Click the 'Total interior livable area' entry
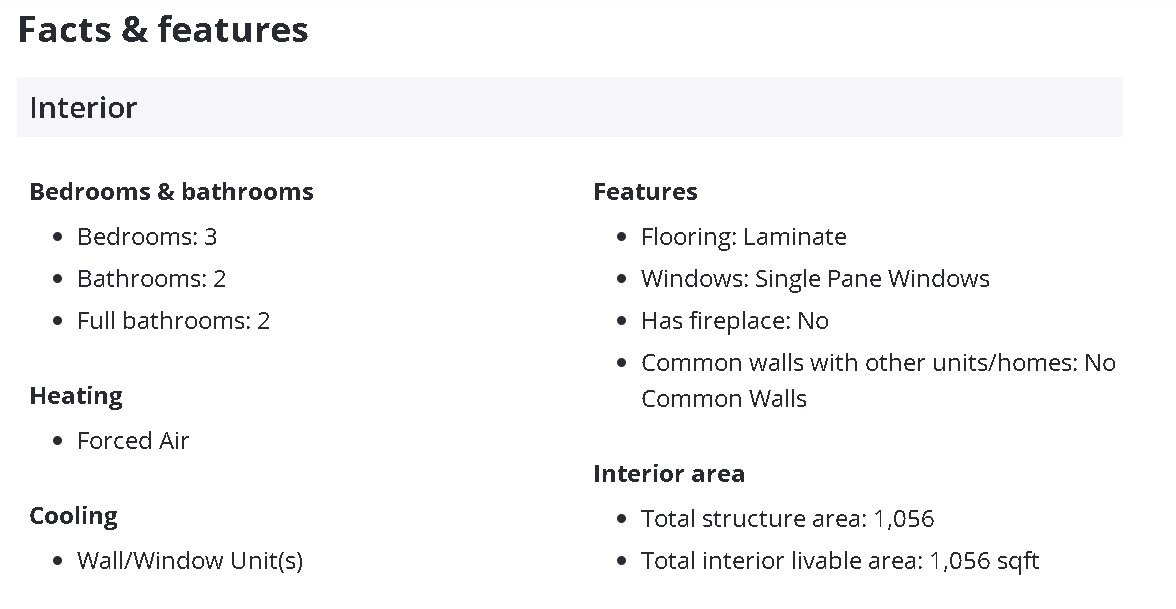 click(840, 561)
